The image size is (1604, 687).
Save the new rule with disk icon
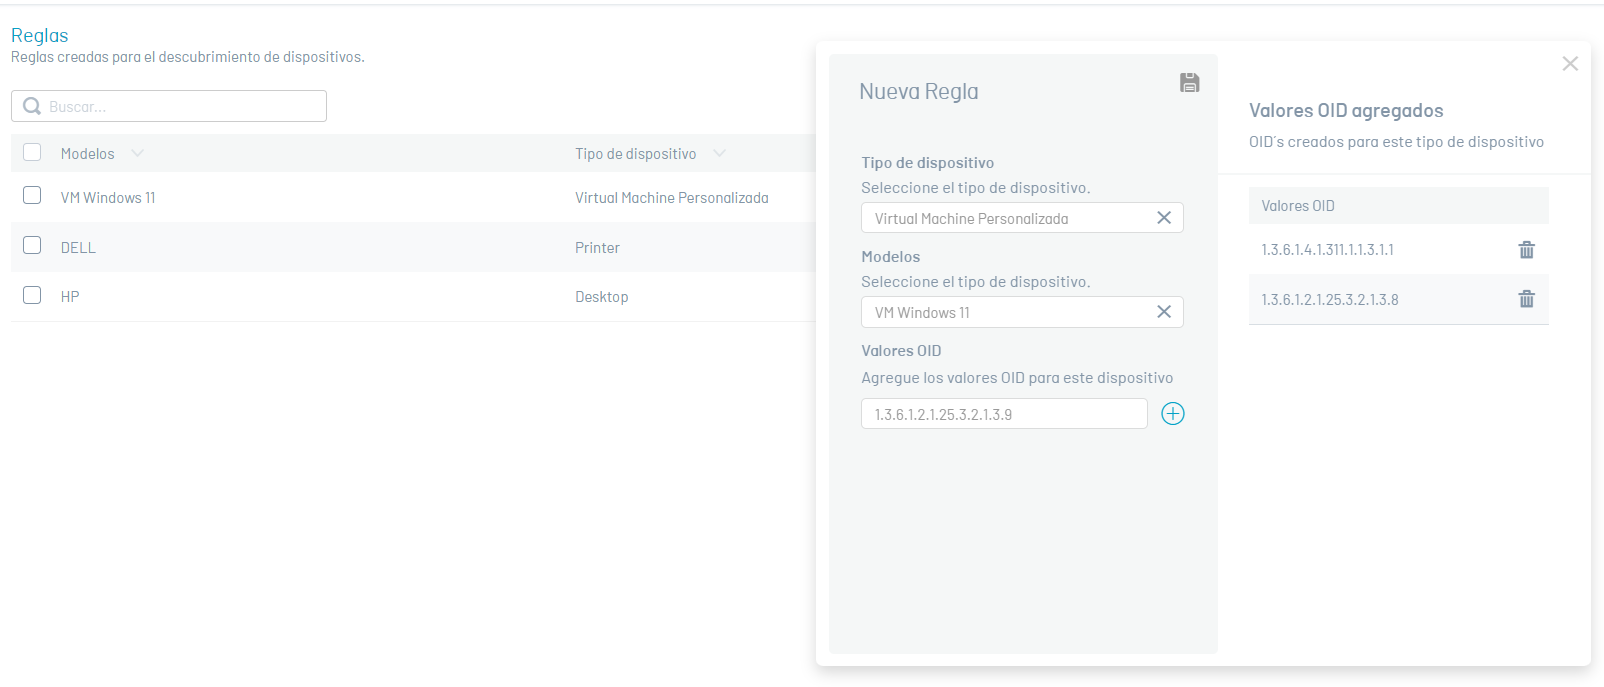pos(1189,83)
